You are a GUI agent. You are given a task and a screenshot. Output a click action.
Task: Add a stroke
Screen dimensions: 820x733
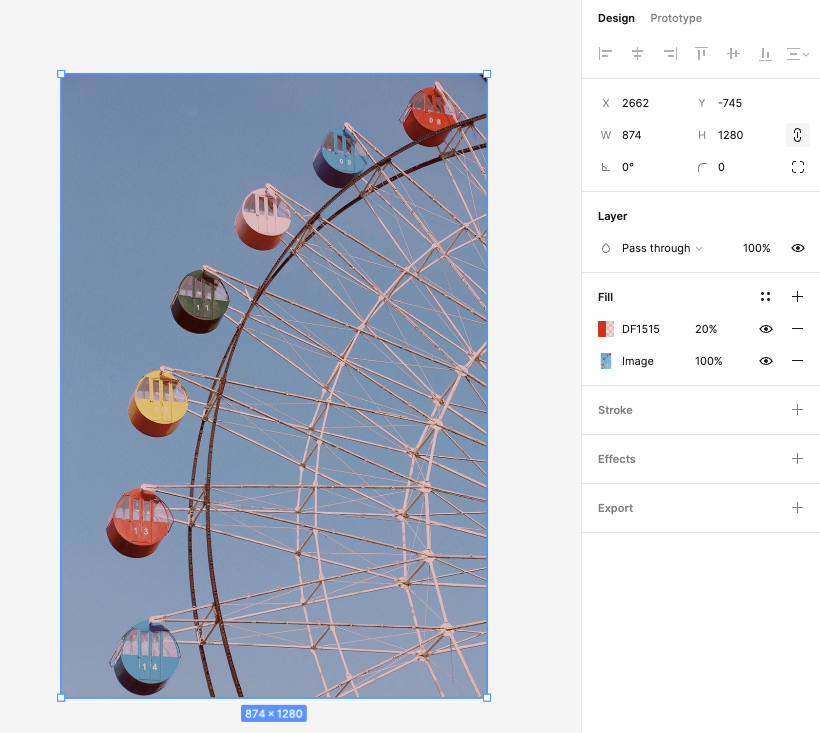coord(798,409)
